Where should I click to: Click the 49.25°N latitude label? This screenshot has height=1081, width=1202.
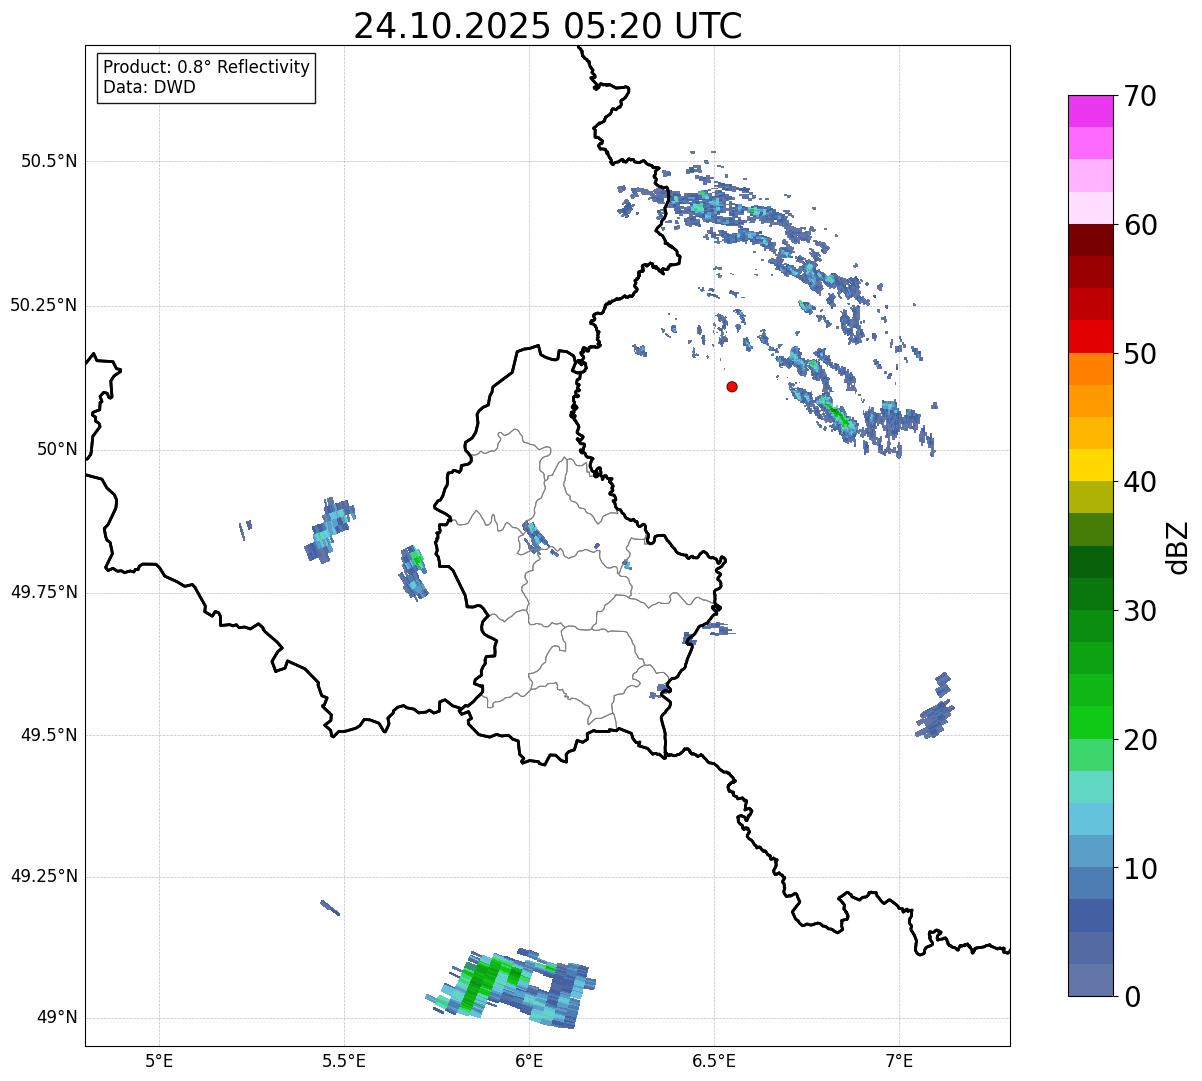click(43, 877)
